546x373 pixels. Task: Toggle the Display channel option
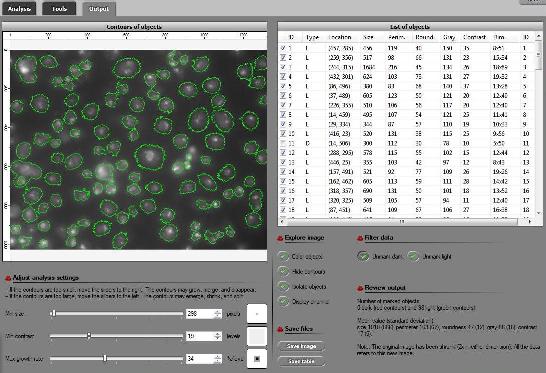[x=284, y=302]
